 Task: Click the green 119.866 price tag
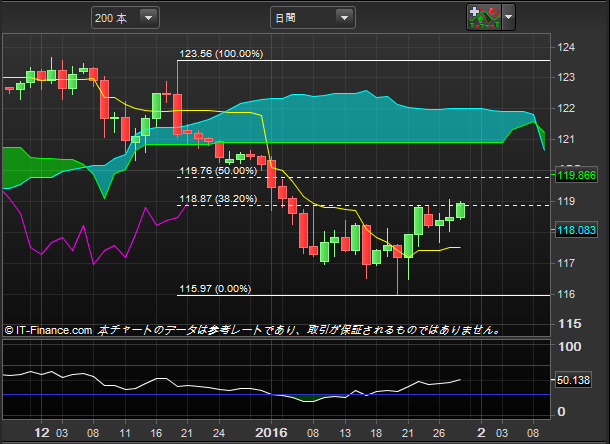pyautogui.click(x=577, y=175)
